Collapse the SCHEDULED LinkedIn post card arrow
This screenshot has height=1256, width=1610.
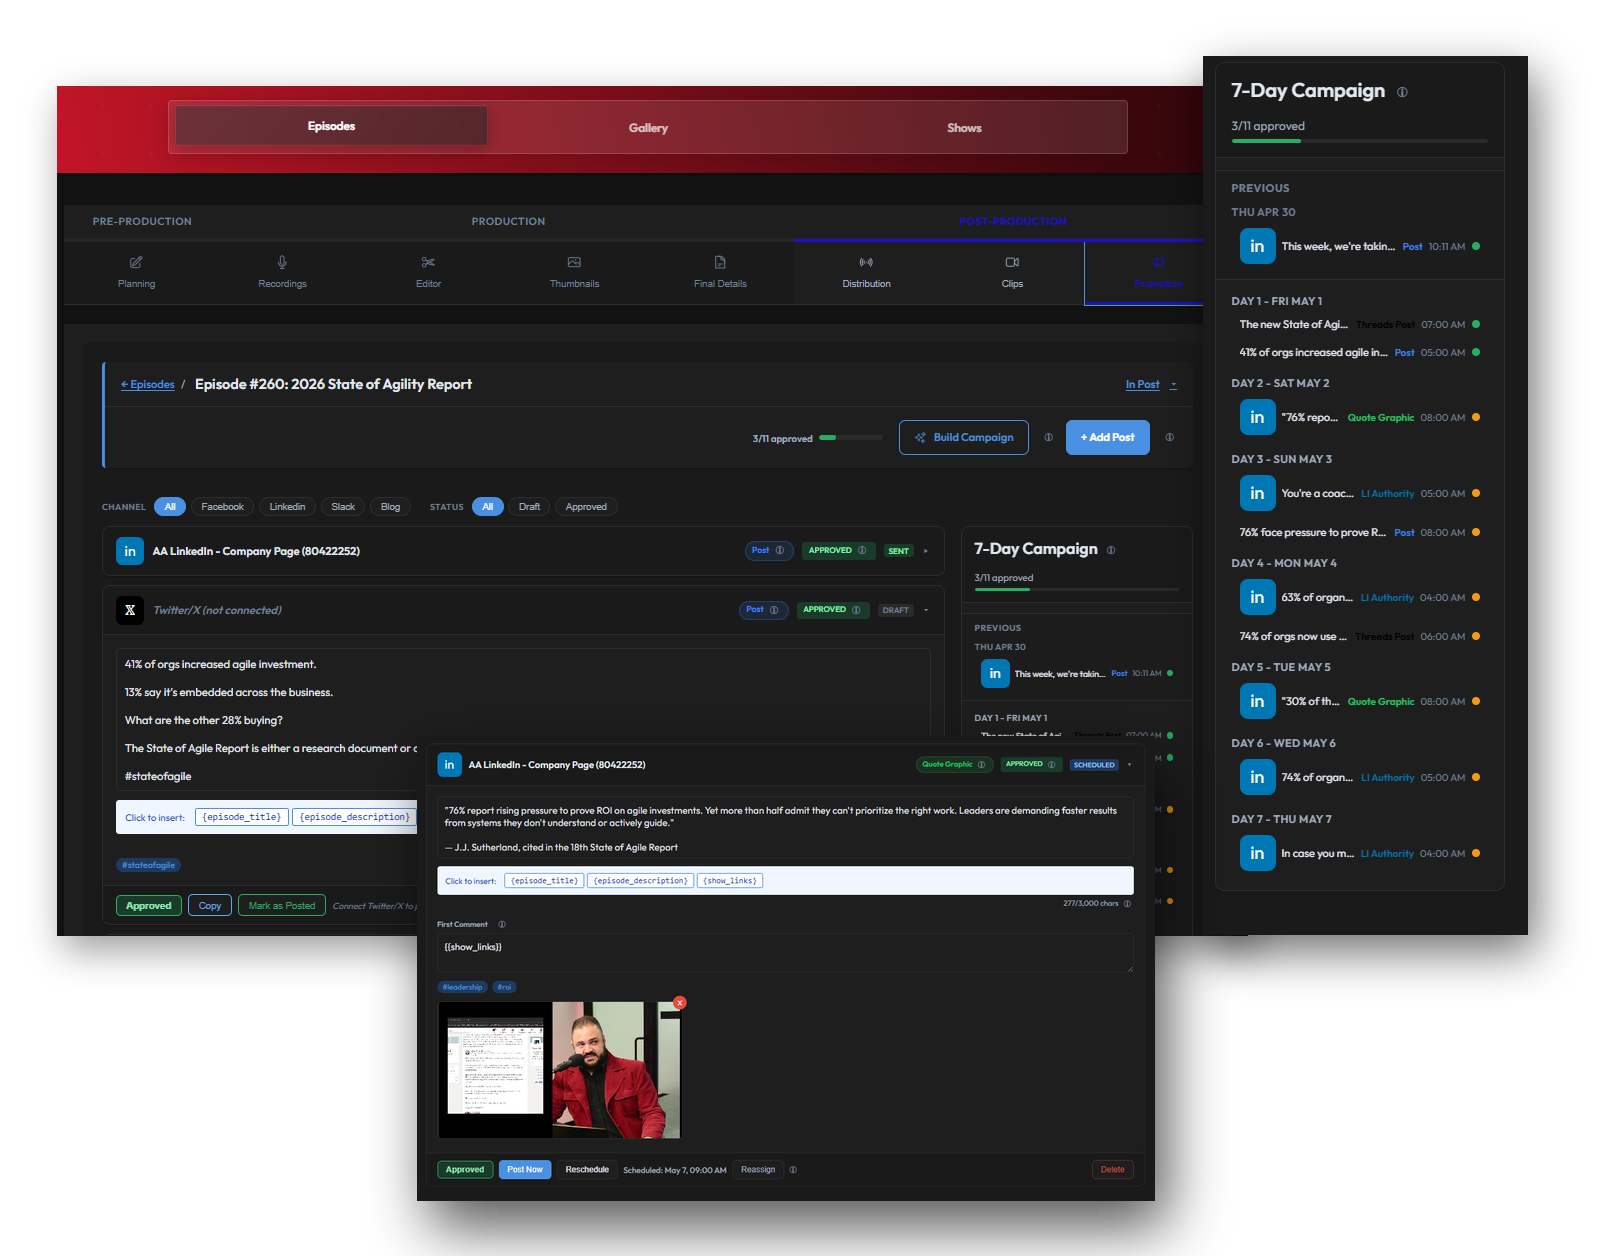1129,765
